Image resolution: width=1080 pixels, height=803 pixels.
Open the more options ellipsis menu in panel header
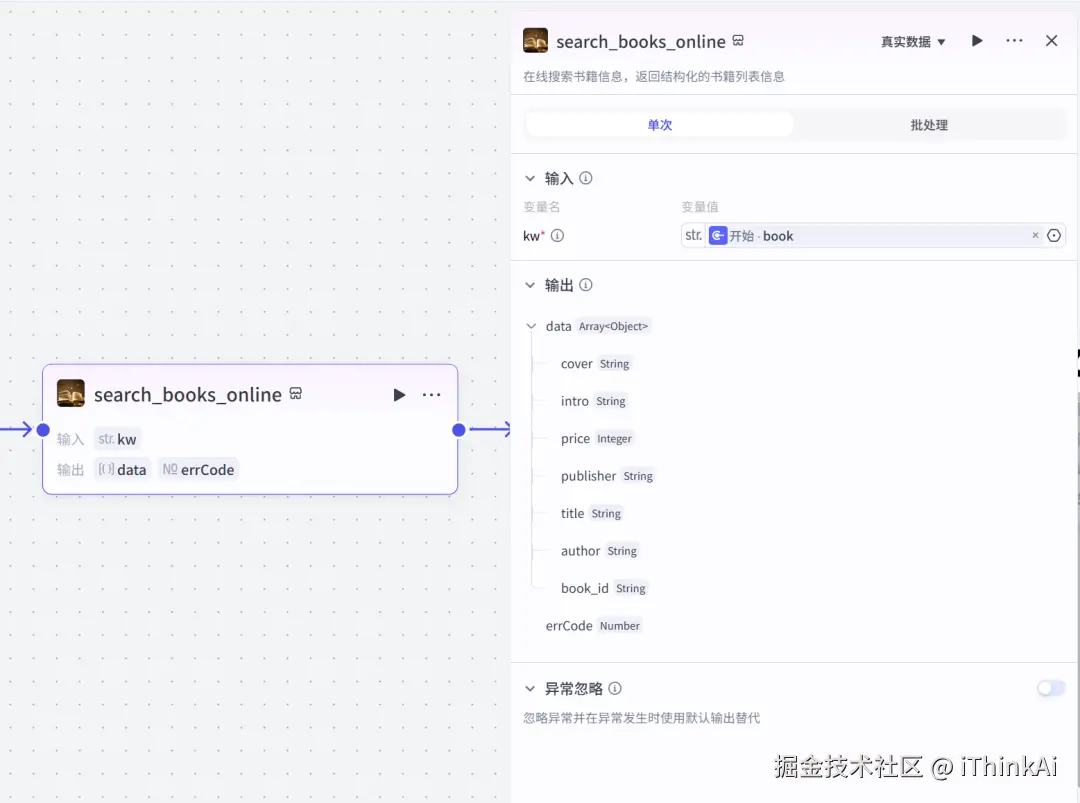pyautogui.click(x=1014, y=41)
